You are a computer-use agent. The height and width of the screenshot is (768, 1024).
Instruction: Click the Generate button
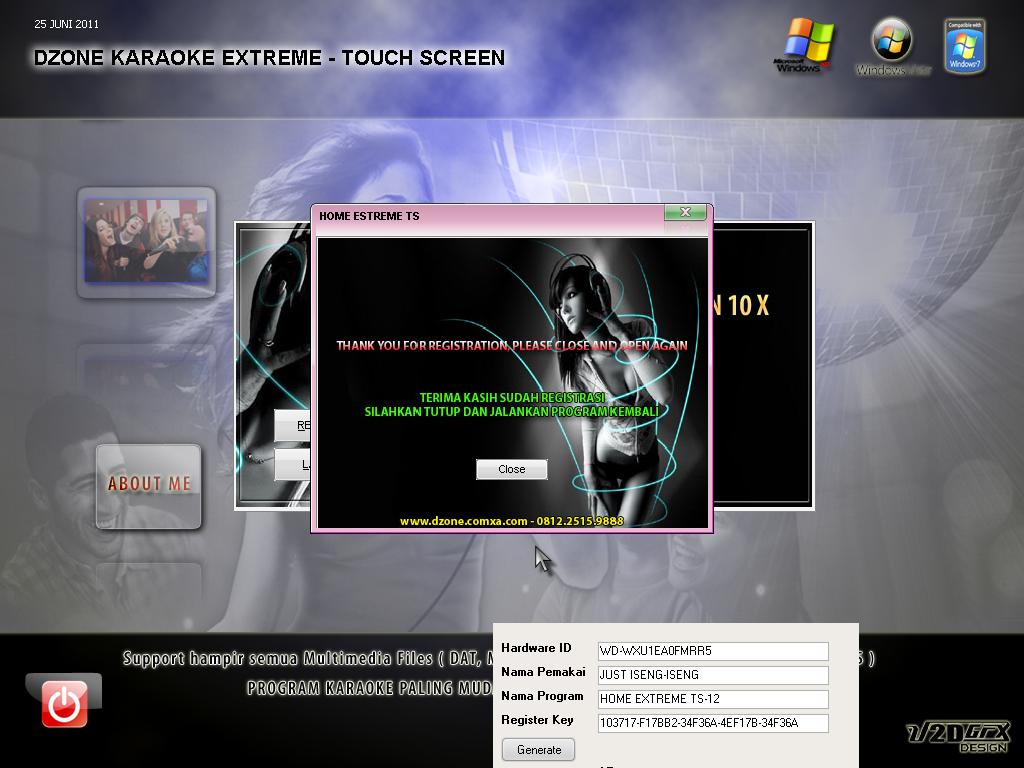click(538, 749)
